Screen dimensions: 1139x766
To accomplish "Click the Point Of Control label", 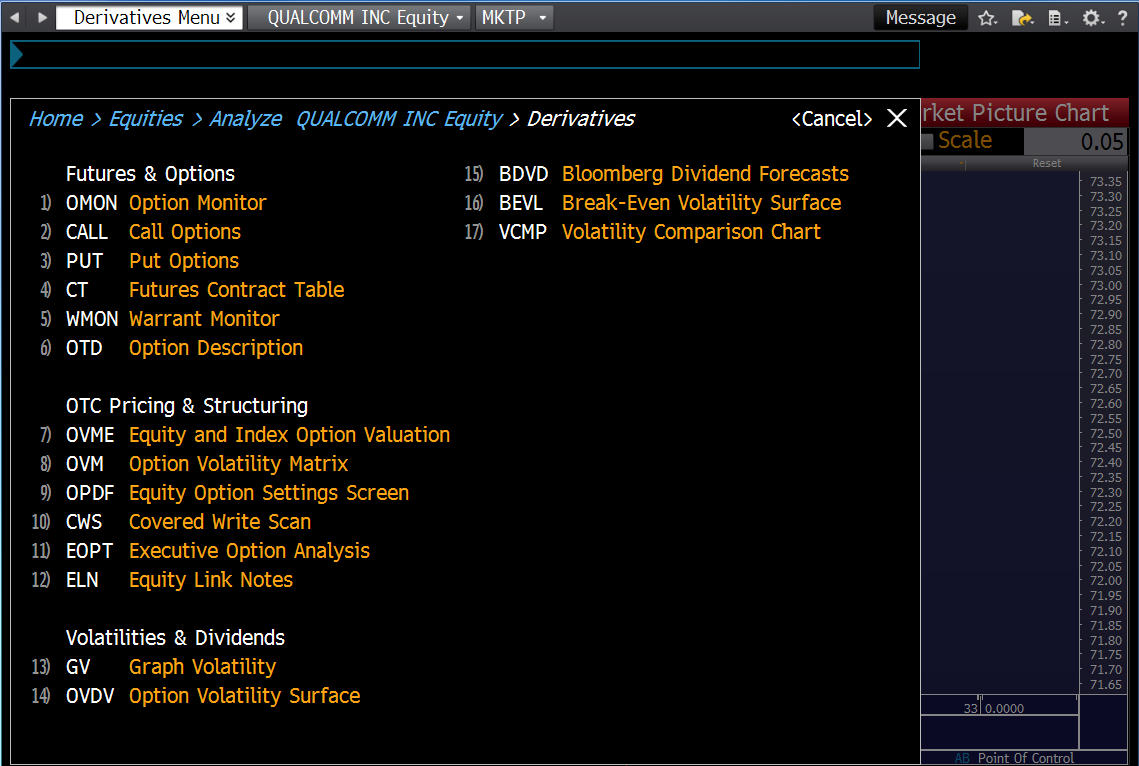I will coord(1025,758).
